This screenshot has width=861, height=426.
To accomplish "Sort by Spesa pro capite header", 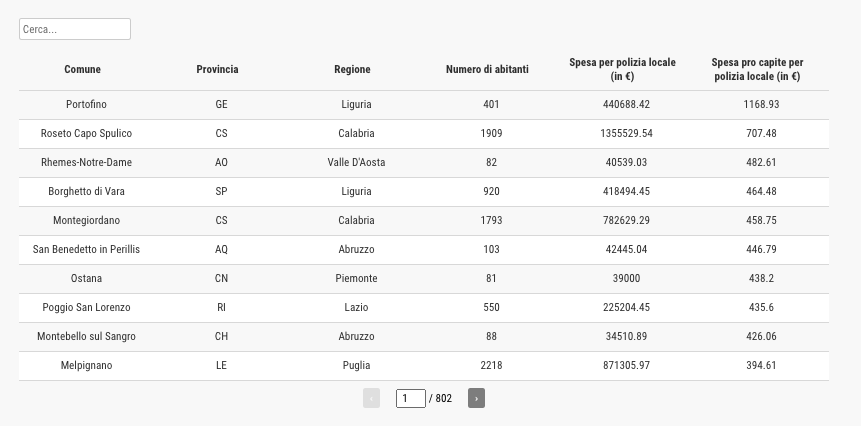I will click(x=758, y=69).
